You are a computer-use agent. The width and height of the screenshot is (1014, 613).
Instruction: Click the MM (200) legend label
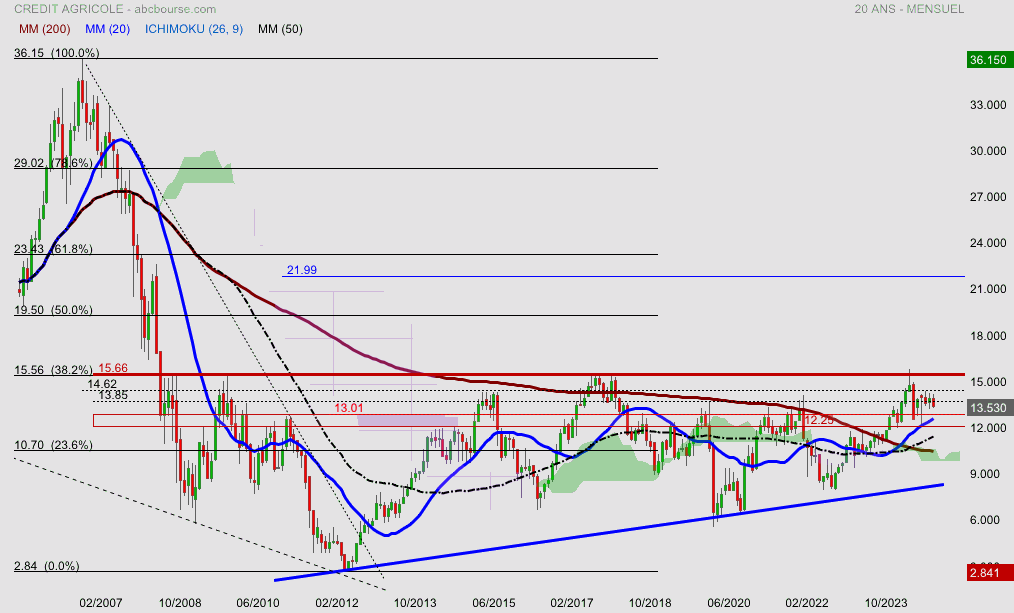(42, 28)
